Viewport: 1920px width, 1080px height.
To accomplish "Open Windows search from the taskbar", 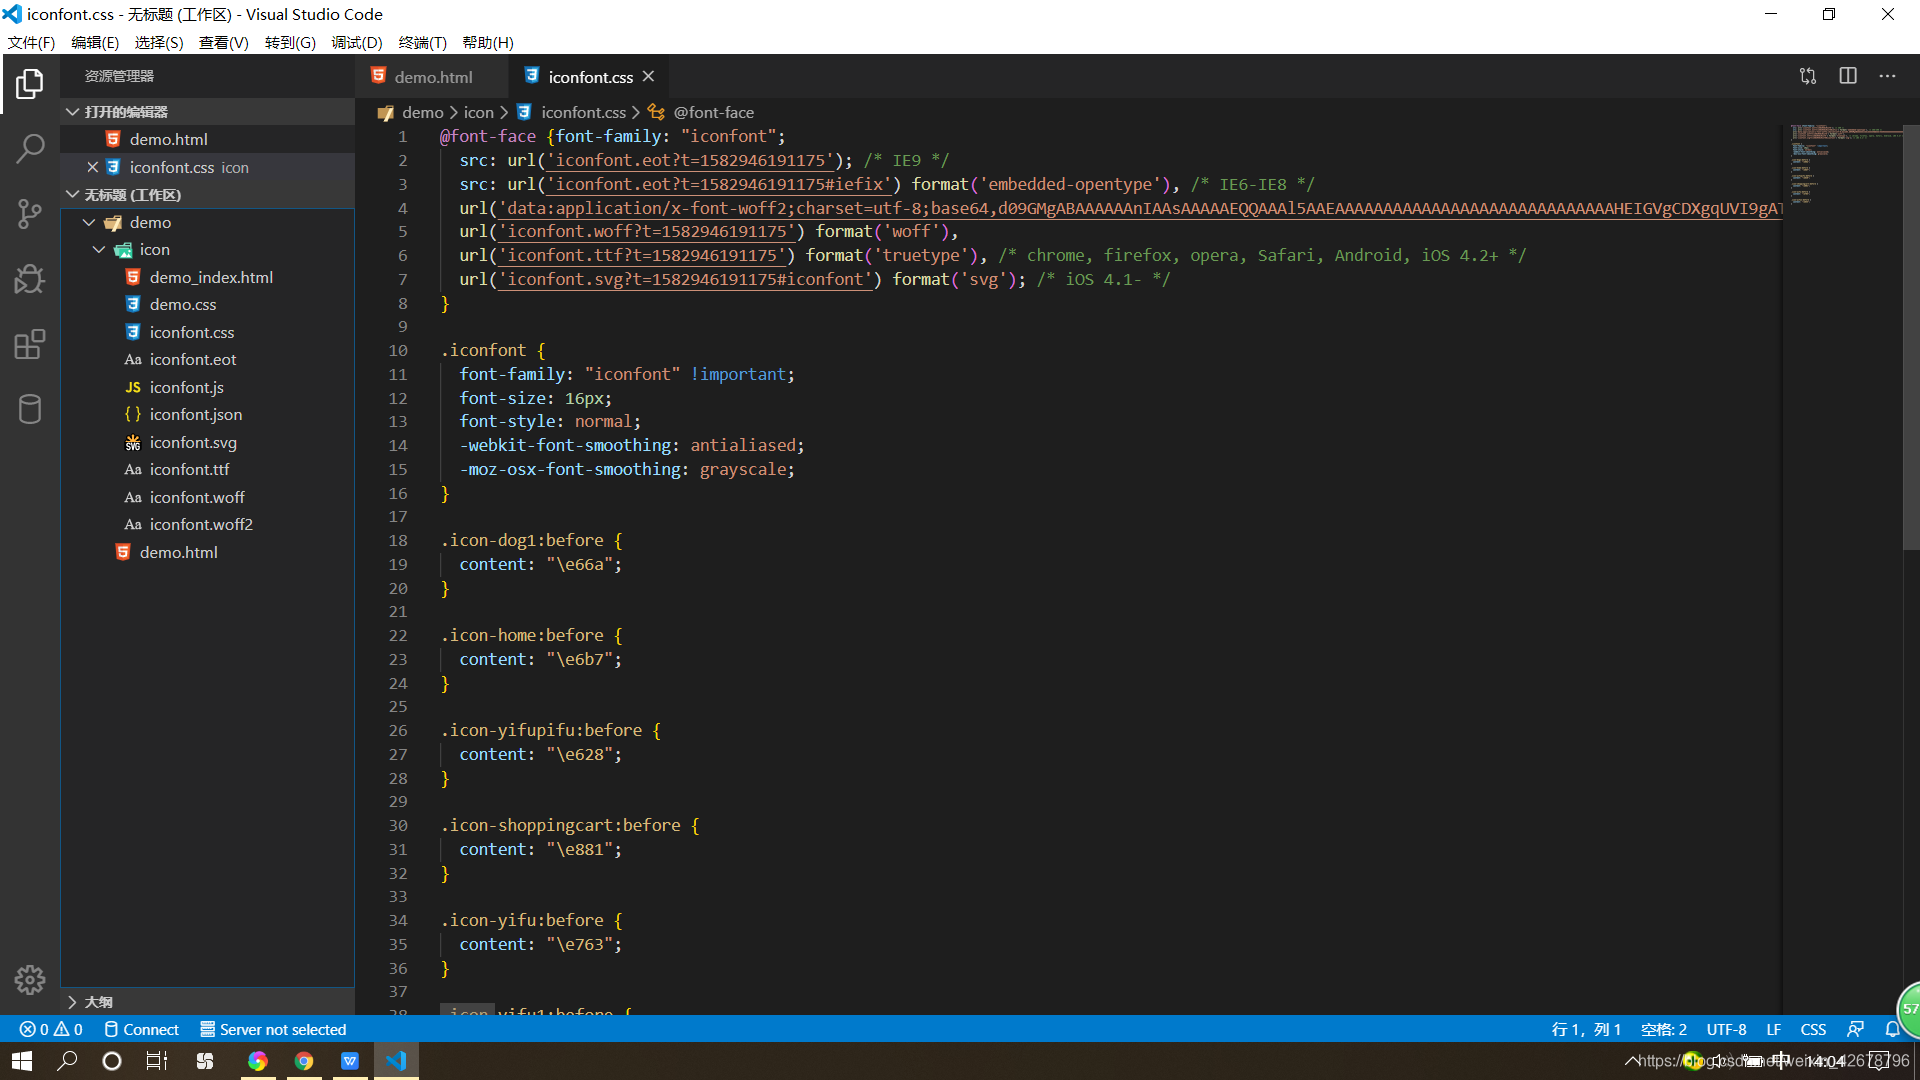I will [67, 1061].
